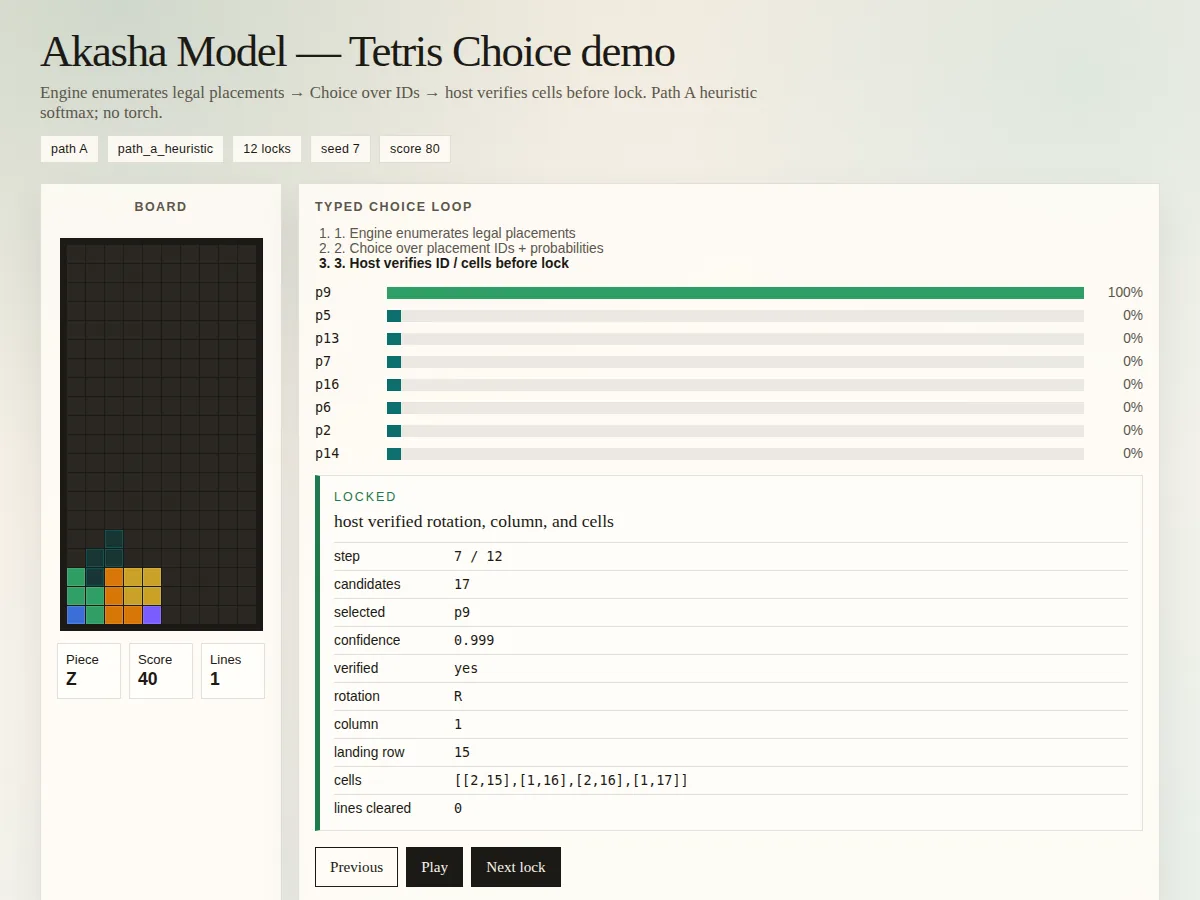Screen dimensions: 1200x900
Task: Select the Score 40 stat card
Action: click(161, 671)
